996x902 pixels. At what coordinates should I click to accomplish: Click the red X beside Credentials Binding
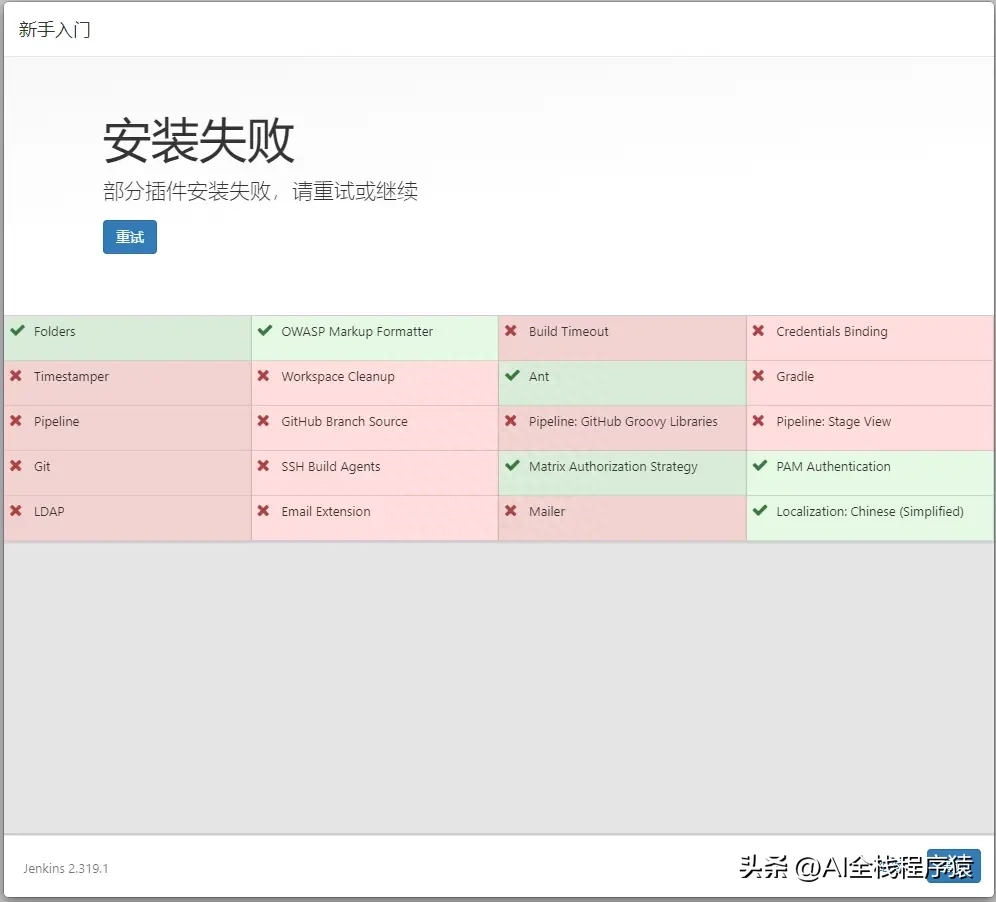[758, 331]
